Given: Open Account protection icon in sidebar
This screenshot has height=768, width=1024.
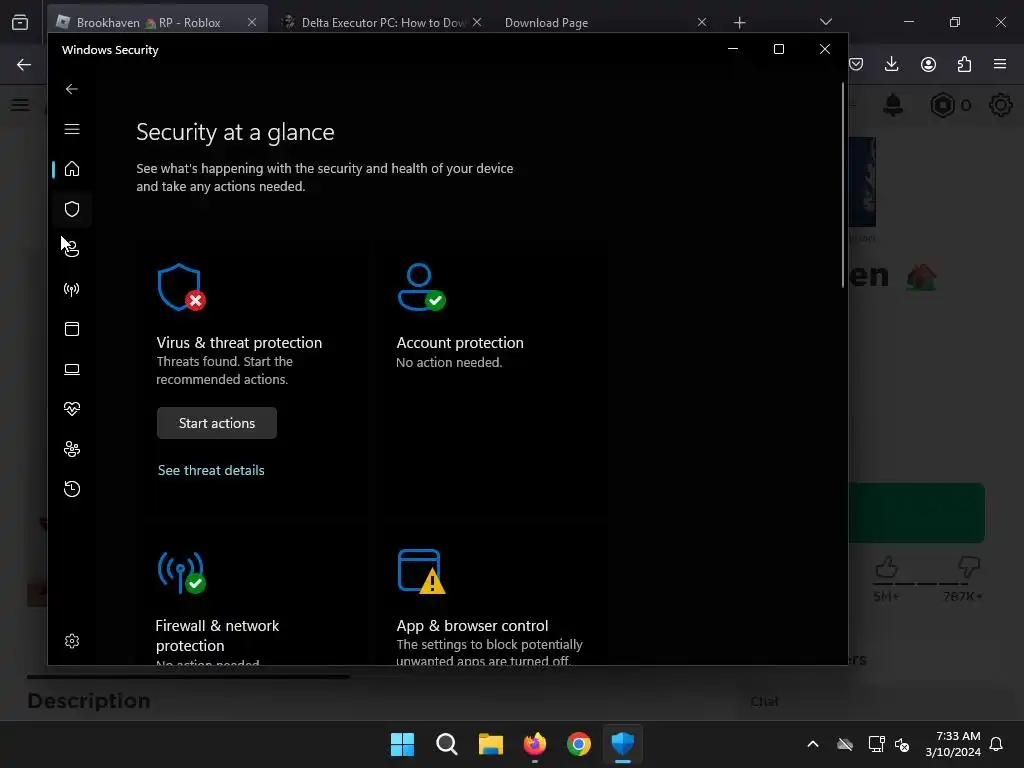Looking at the screenshot, I should (72, 249).
